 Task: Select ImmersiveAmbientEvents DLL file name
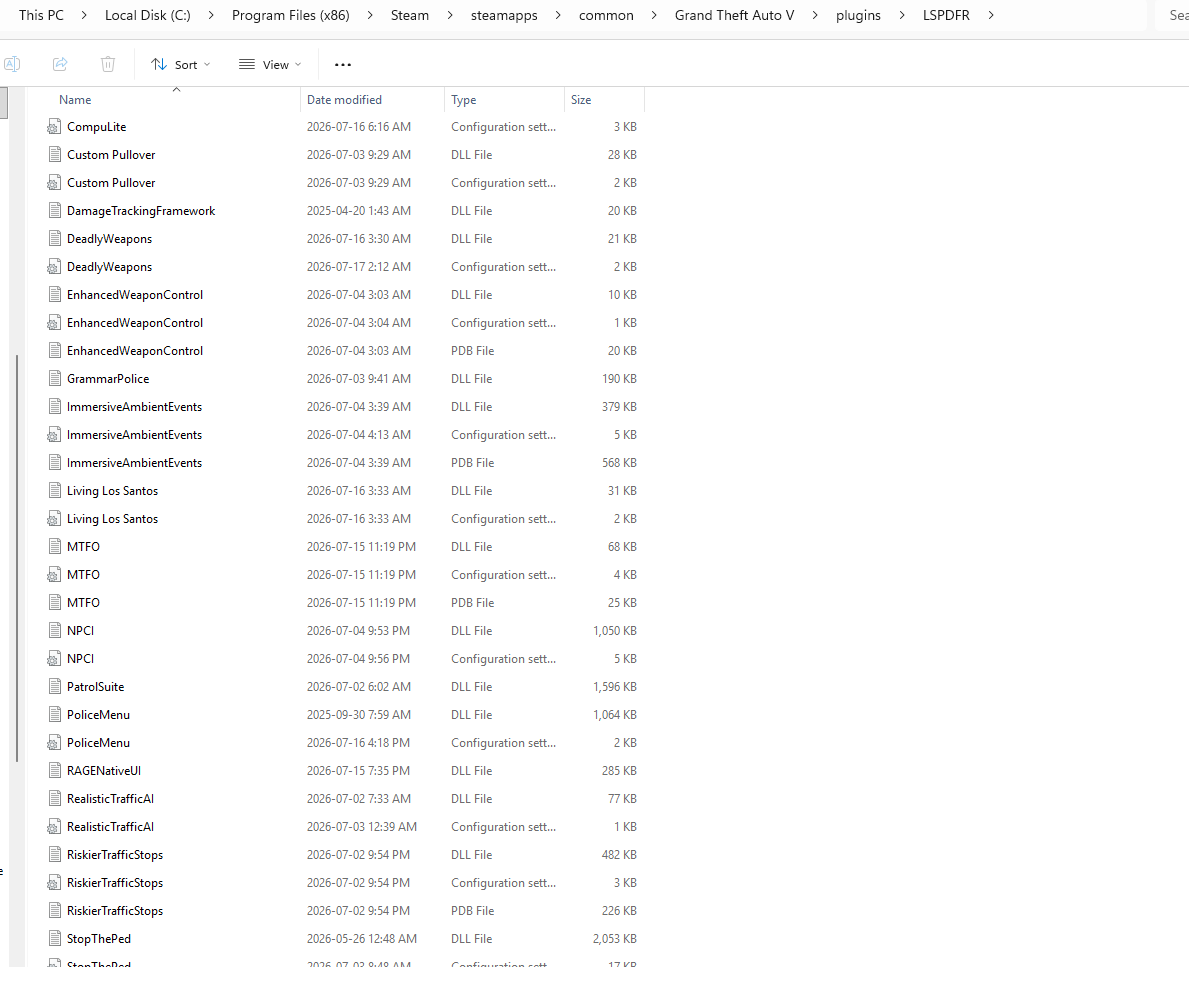134,407
